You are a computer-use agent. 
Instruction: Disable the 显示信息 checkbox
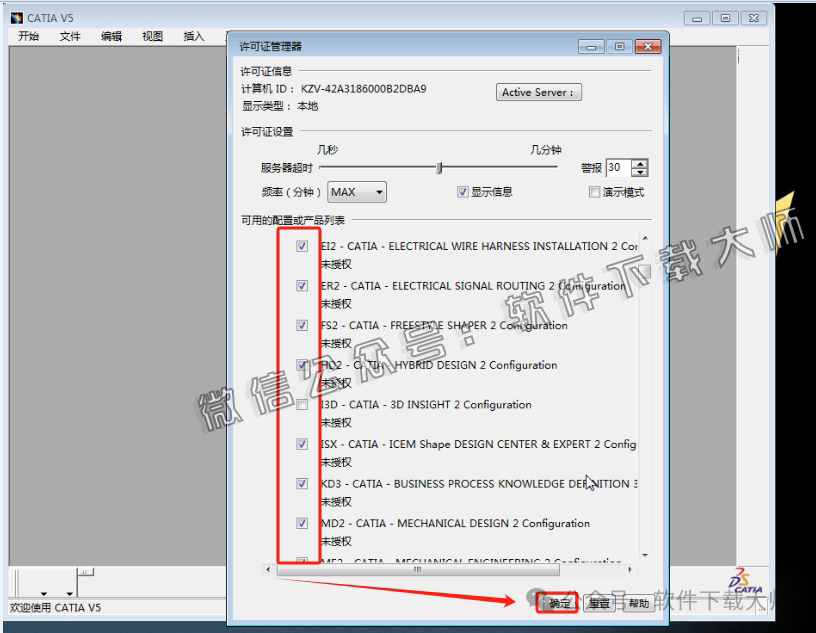[x=463, y=191]
